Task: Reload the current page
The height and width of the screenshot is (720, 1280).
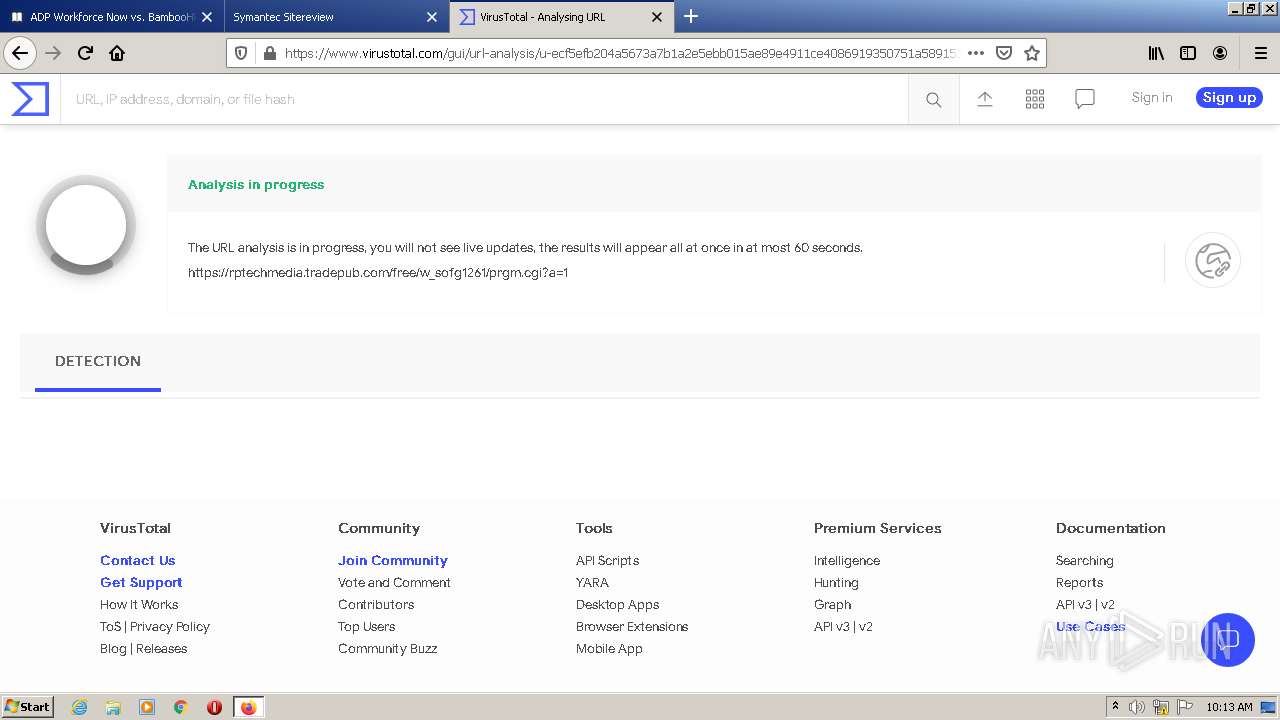Action: point(85,53)
